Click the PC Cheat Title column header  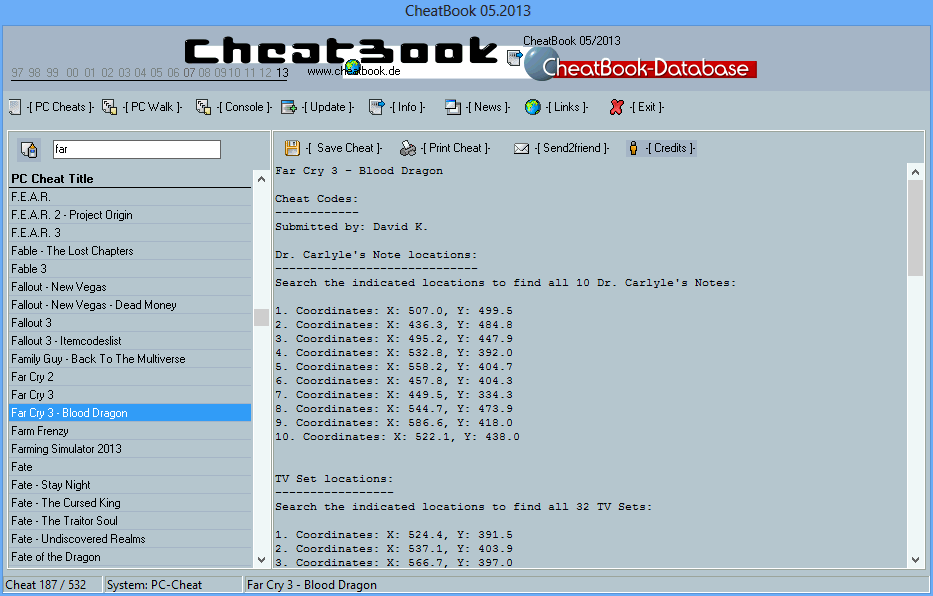(x=130, y=179)
